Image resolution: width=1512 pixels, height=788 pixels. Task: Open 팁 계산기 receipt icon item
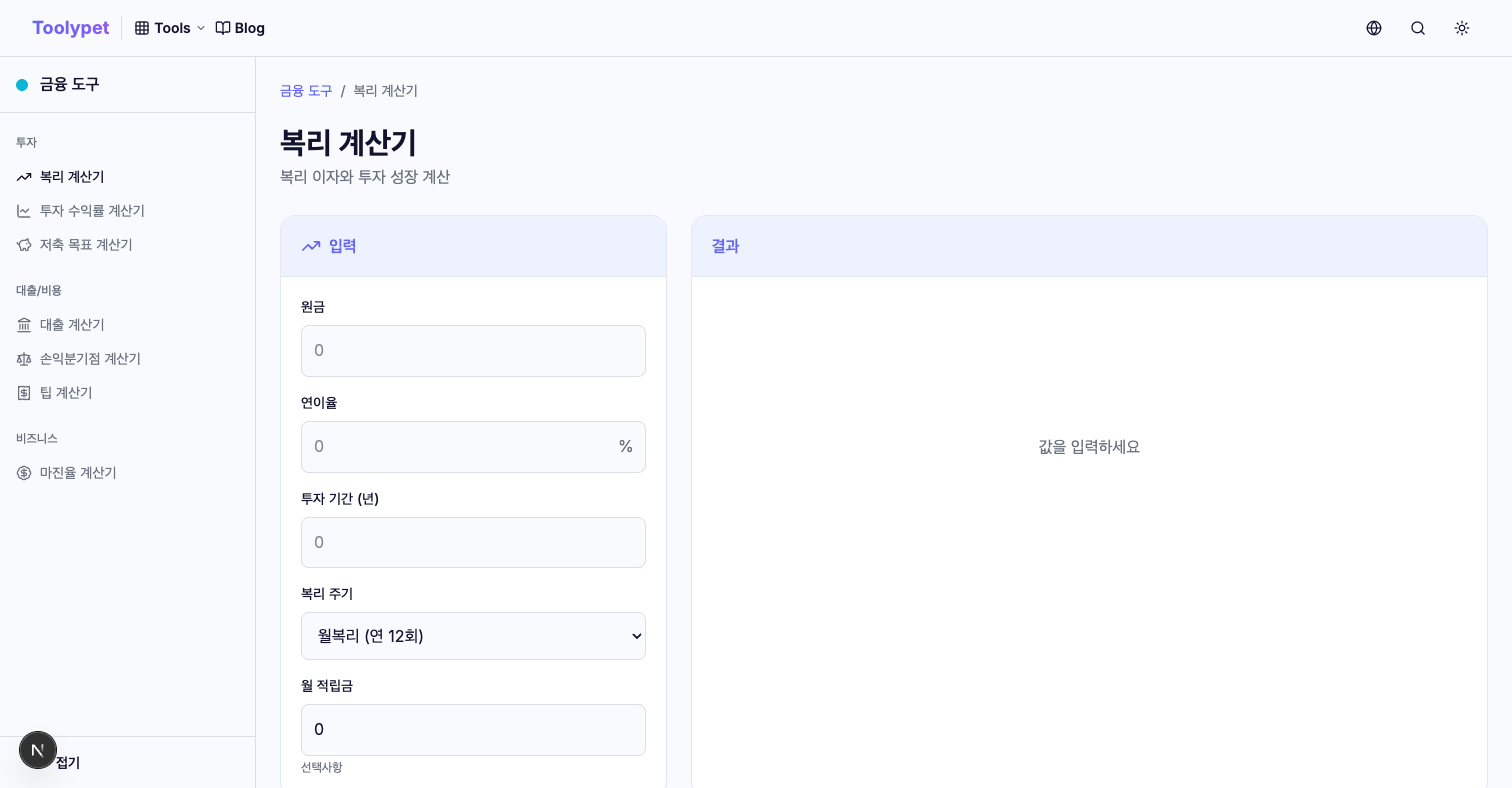(66, 393)
